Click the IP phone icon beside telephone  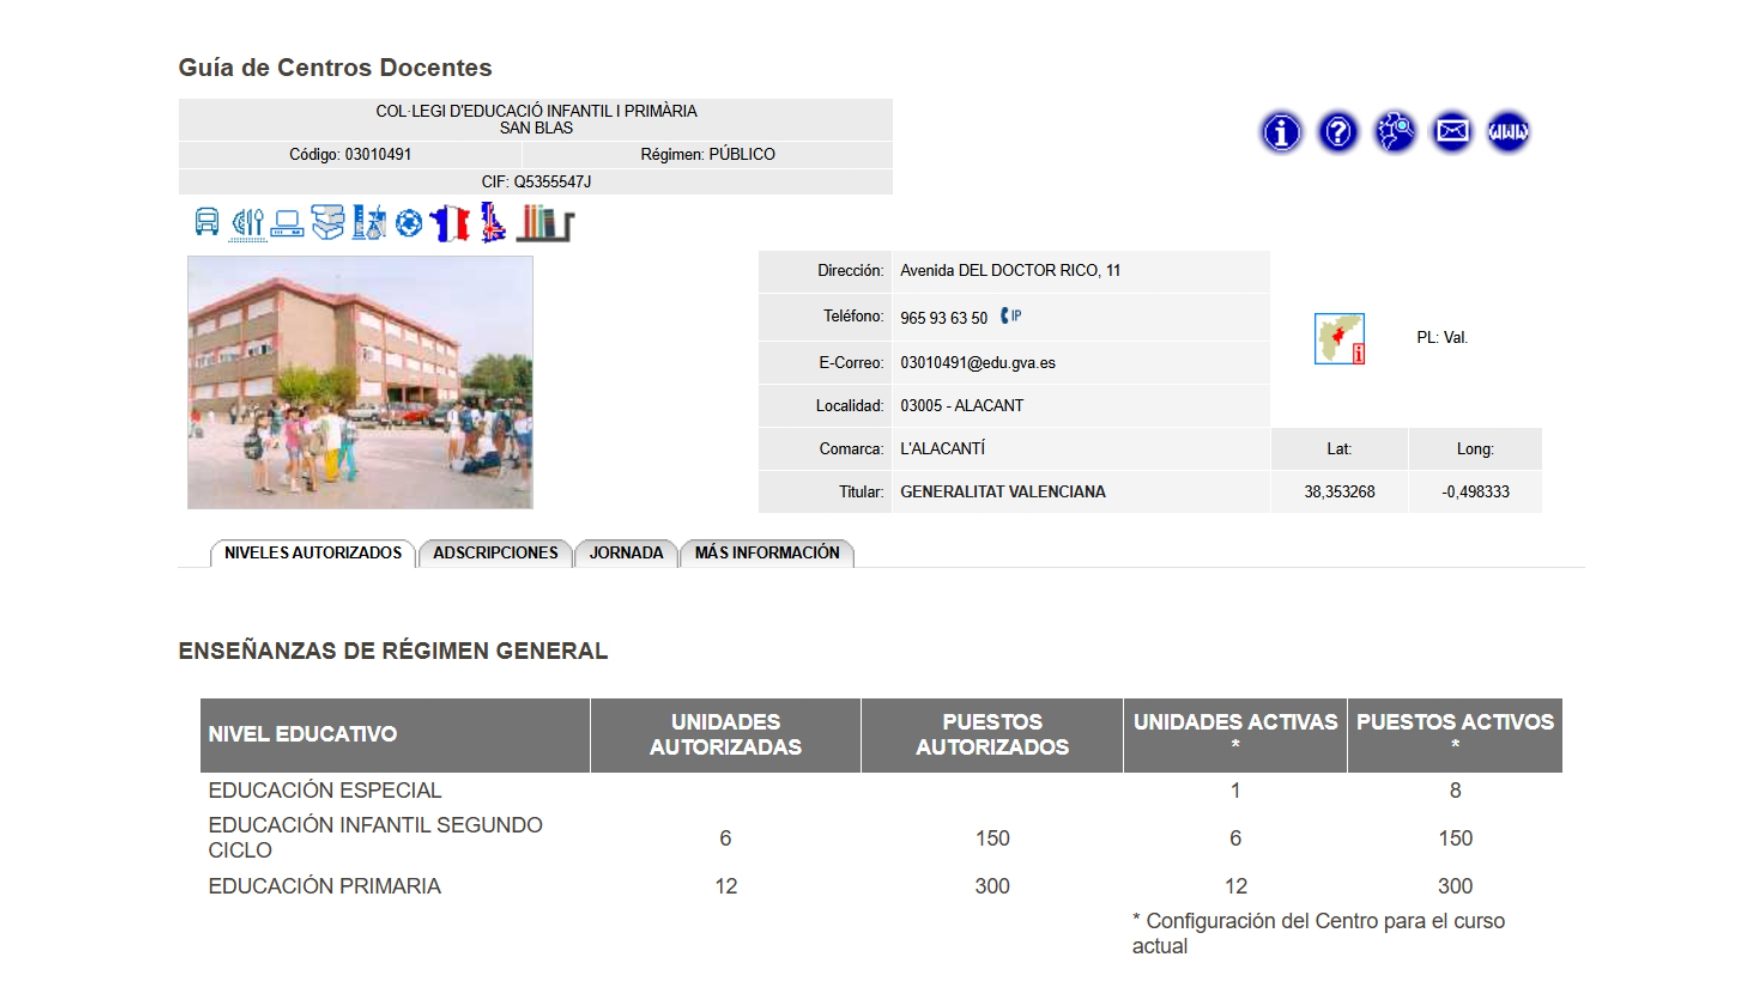[x=1011, y=316]
